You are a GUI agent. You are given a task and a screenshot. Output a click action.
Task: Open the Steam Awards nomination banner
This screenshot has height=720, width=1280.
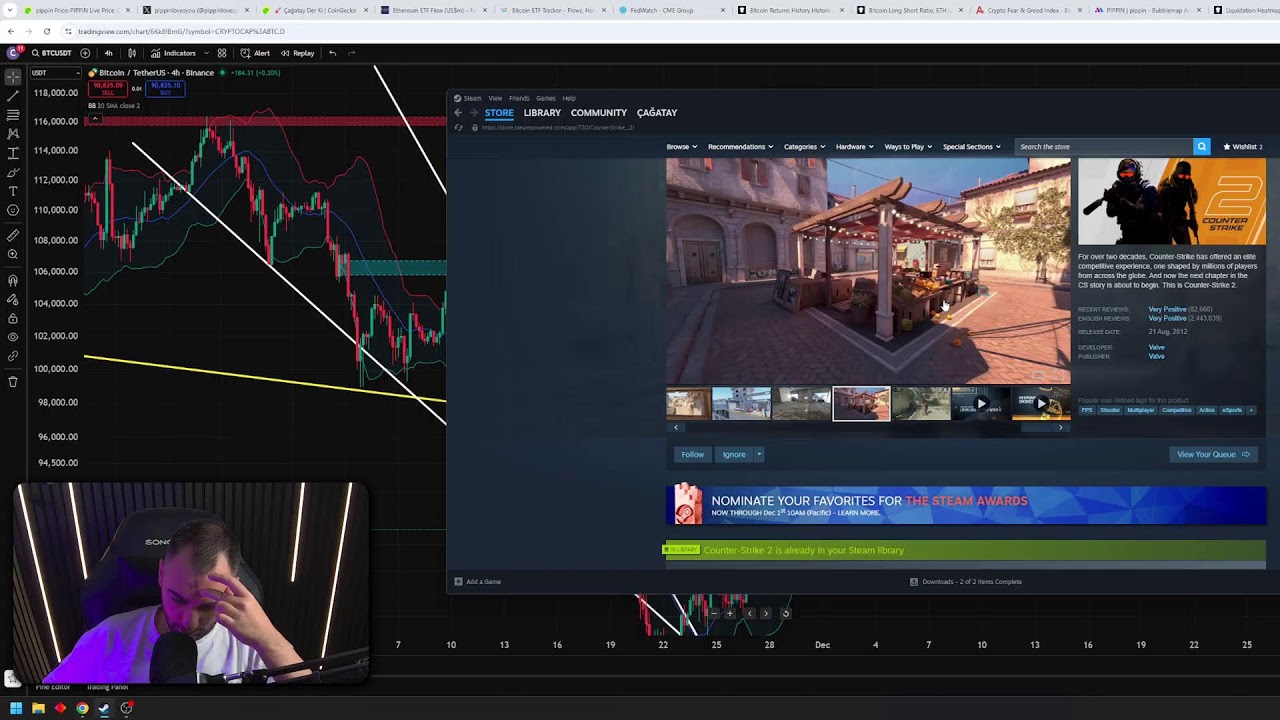pos(966,505)
